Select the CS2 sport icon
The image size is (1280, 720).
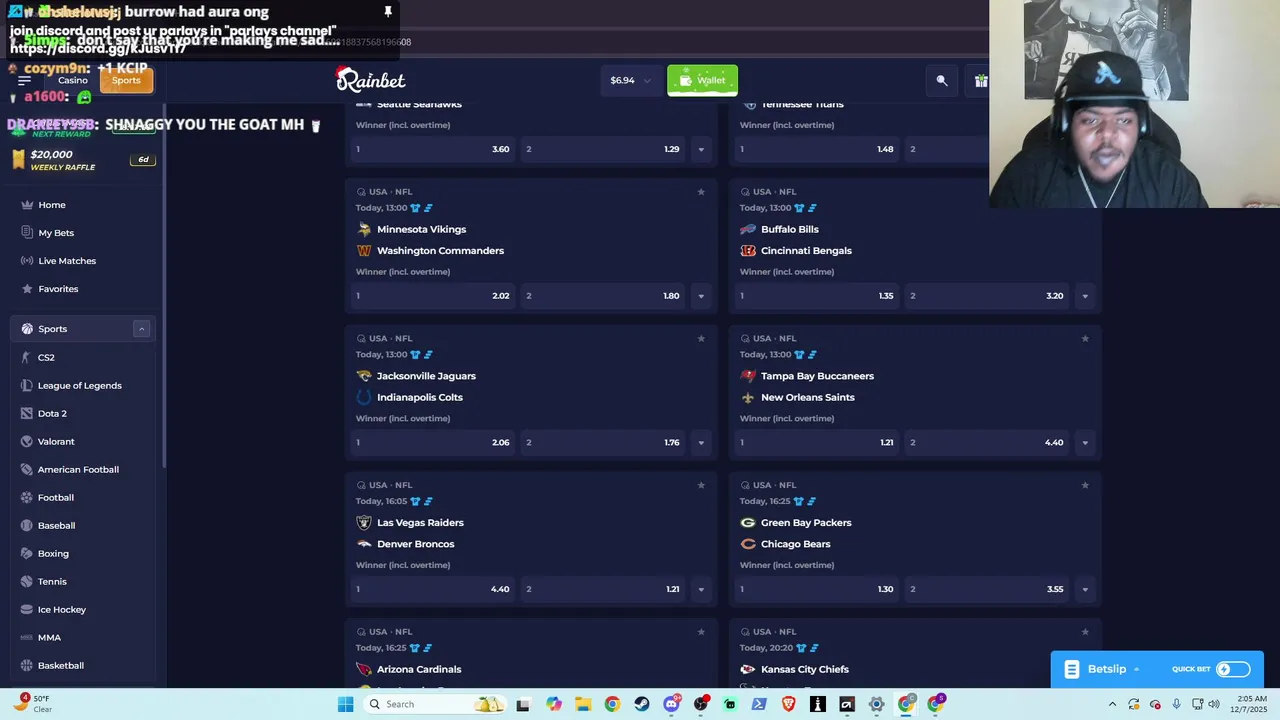pyautogui.click(x=27, y=357)
